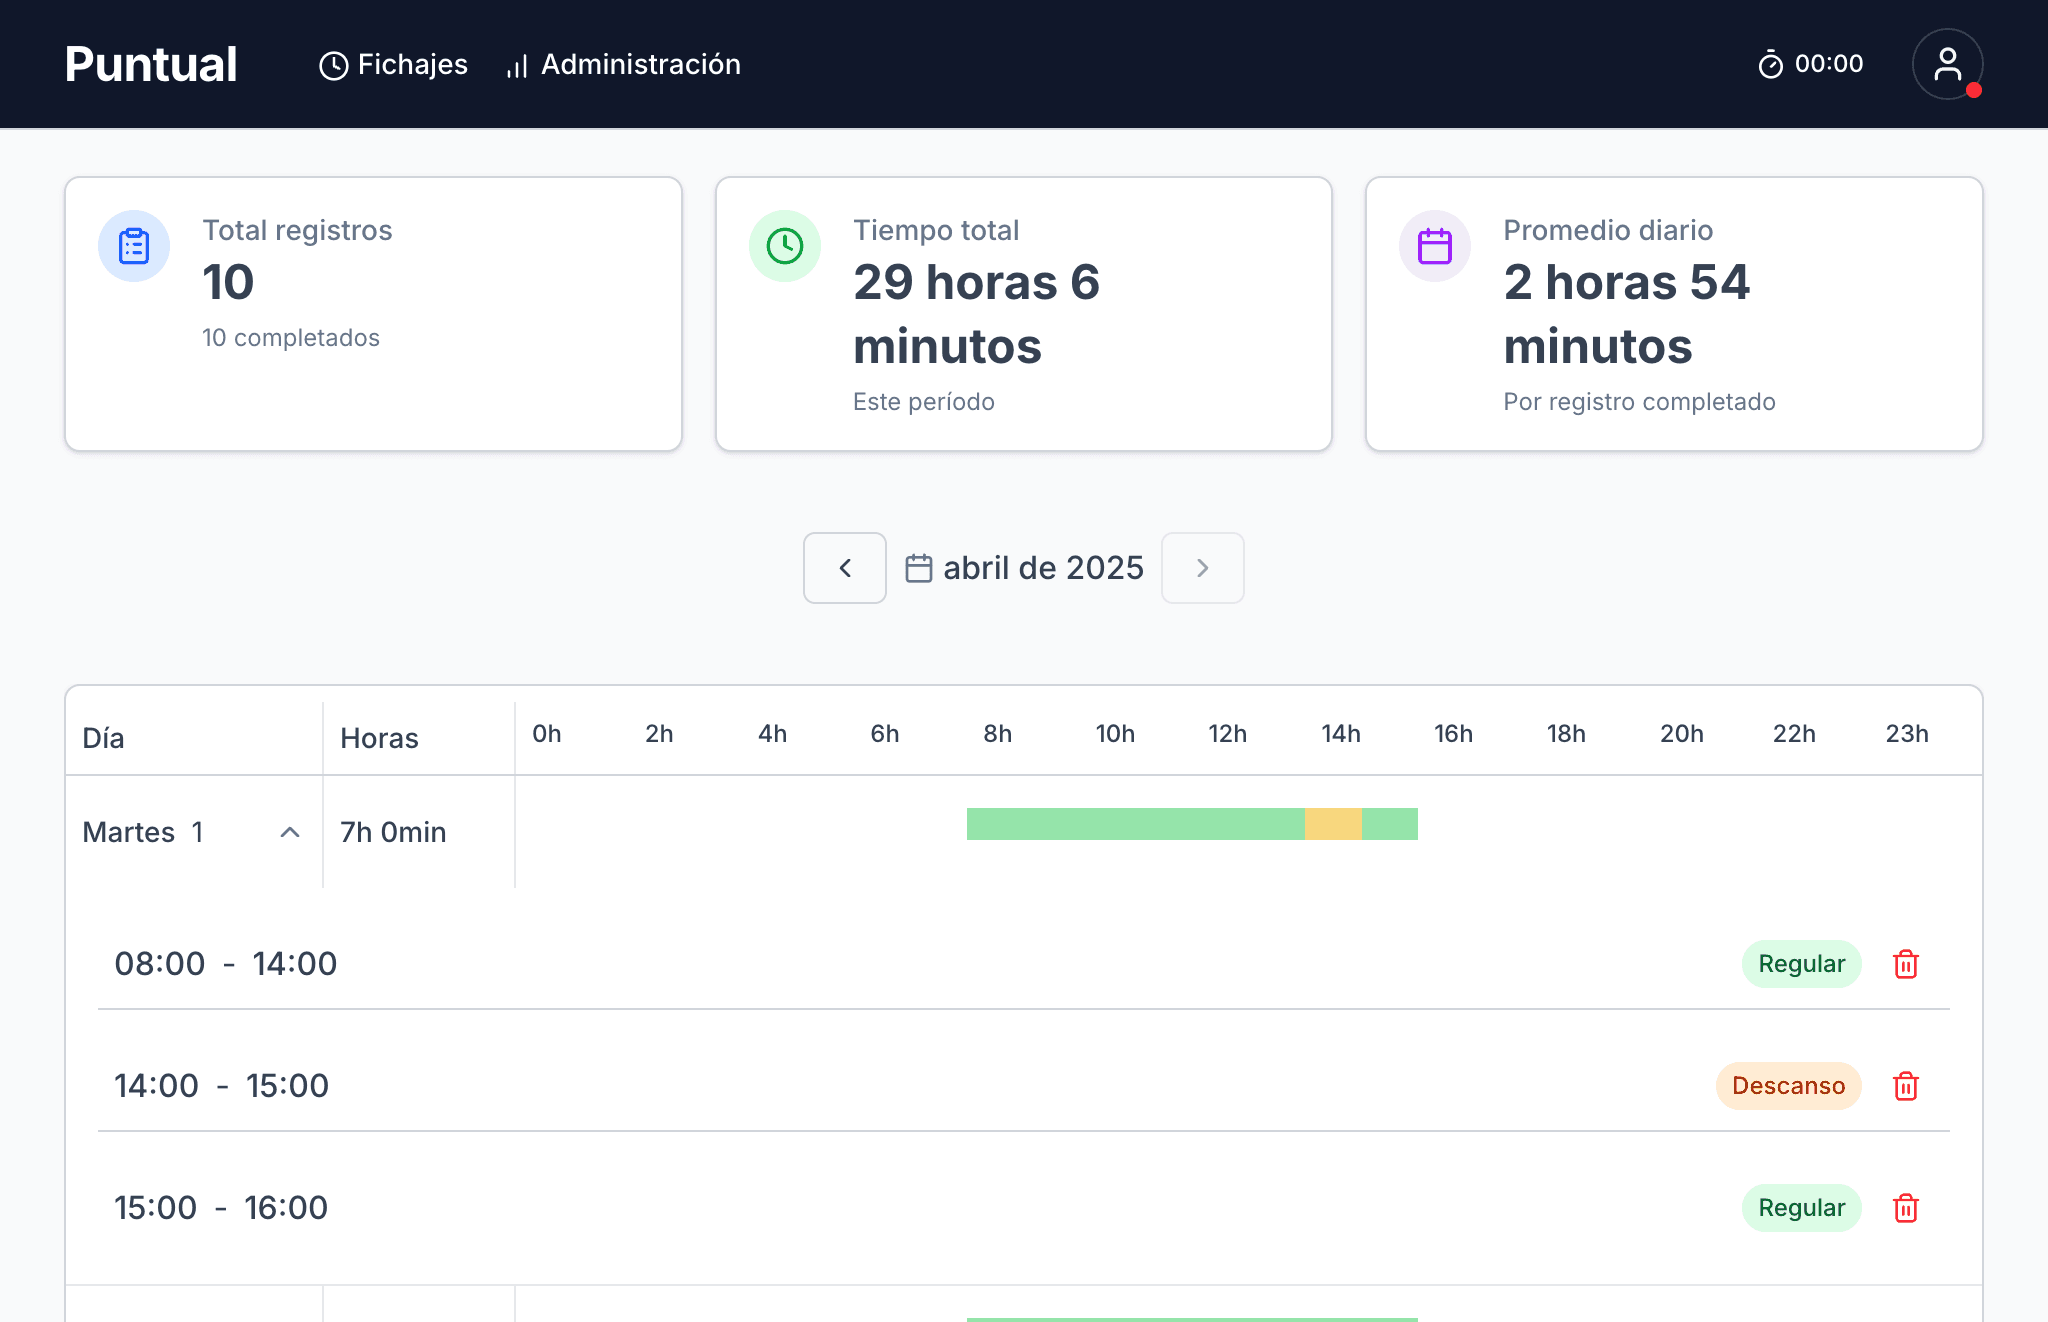Click the yellow segment in Martes timeline bar
The width and height of the screenshot is (2048, 1322).
click(x=1332, y=824)
